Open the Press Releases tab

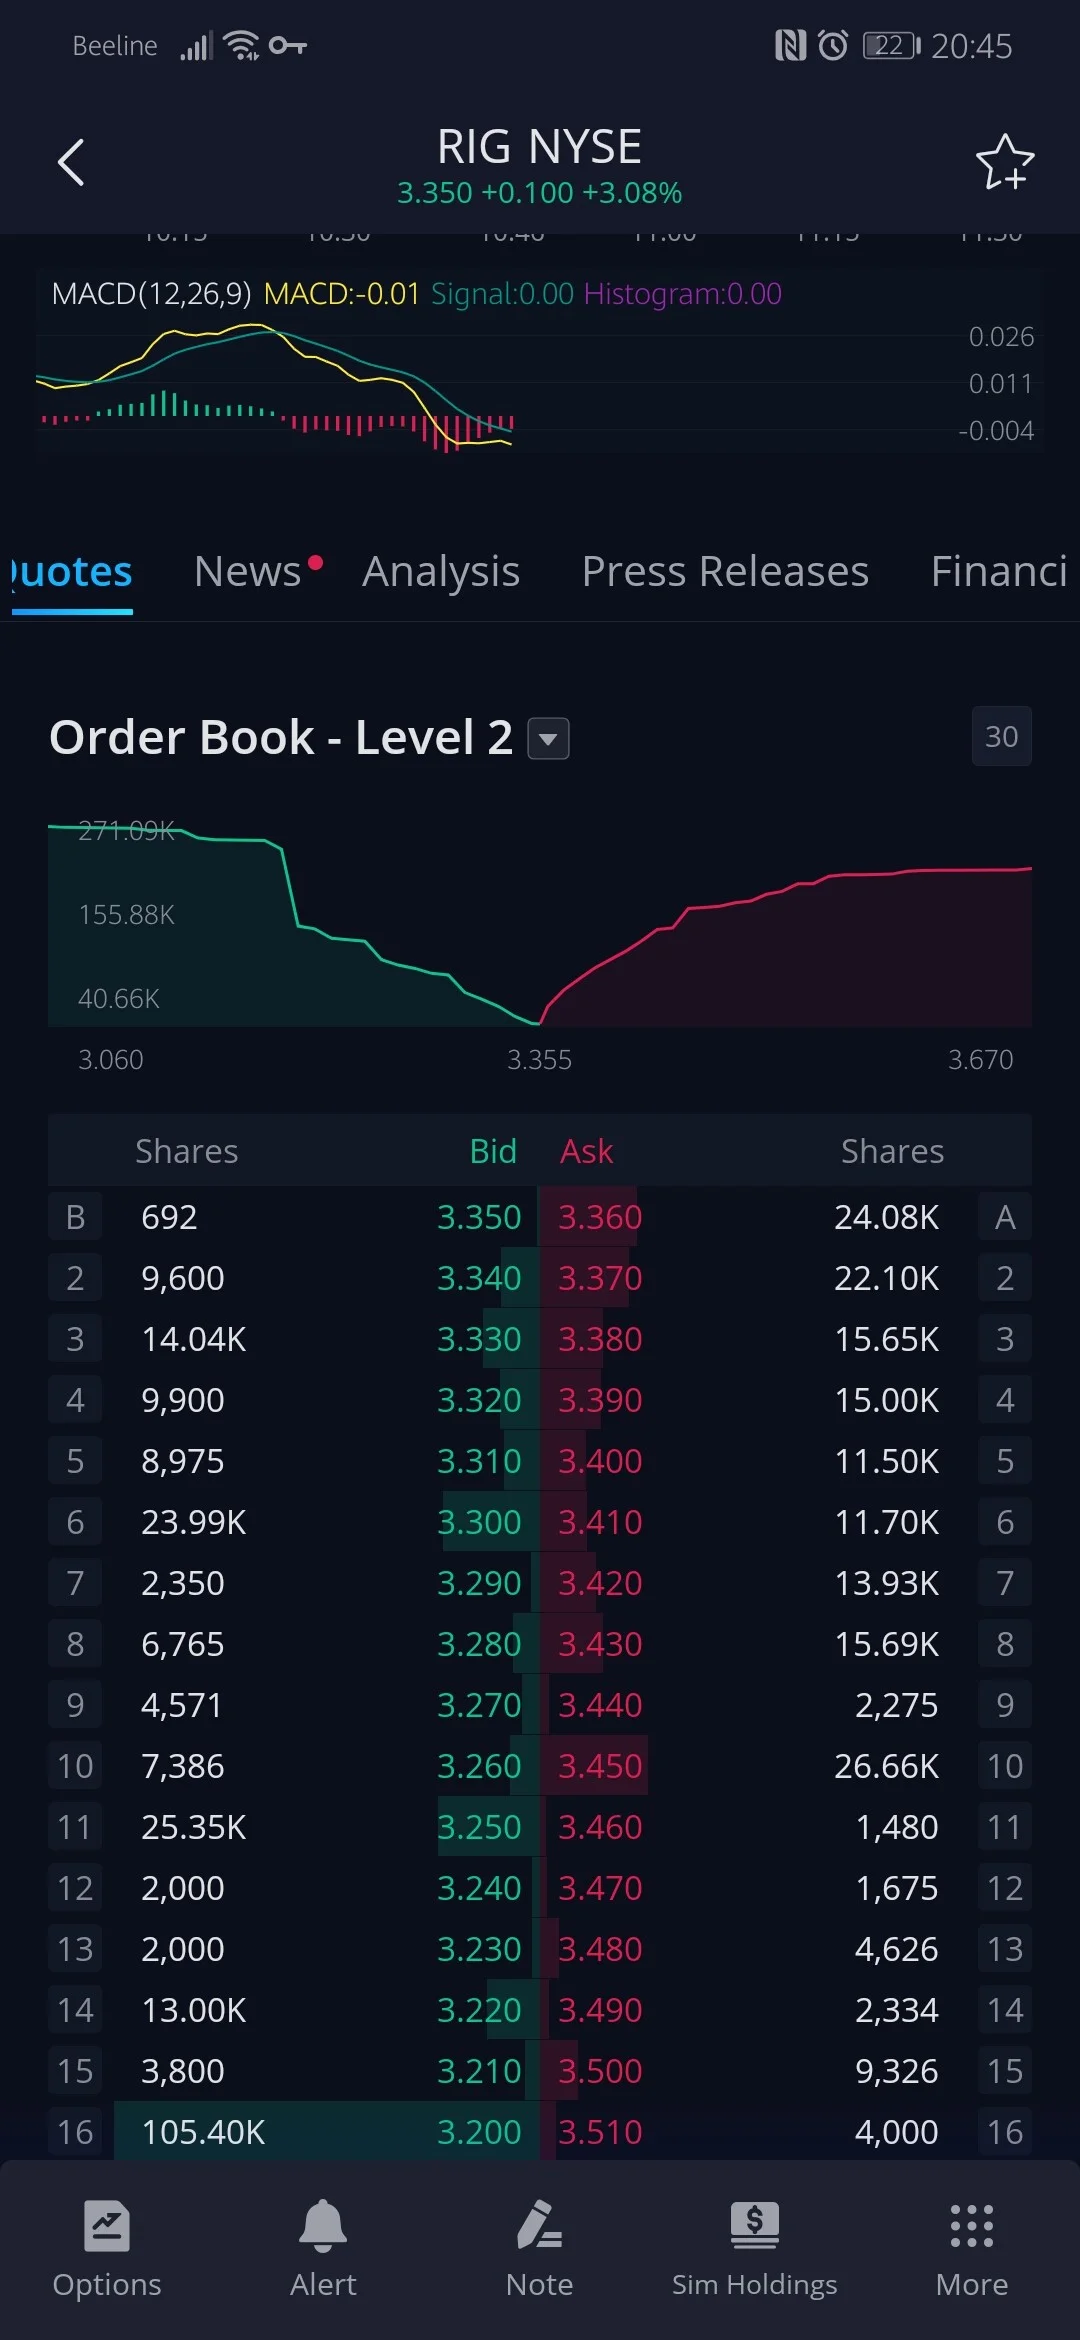tap(725, 572)
